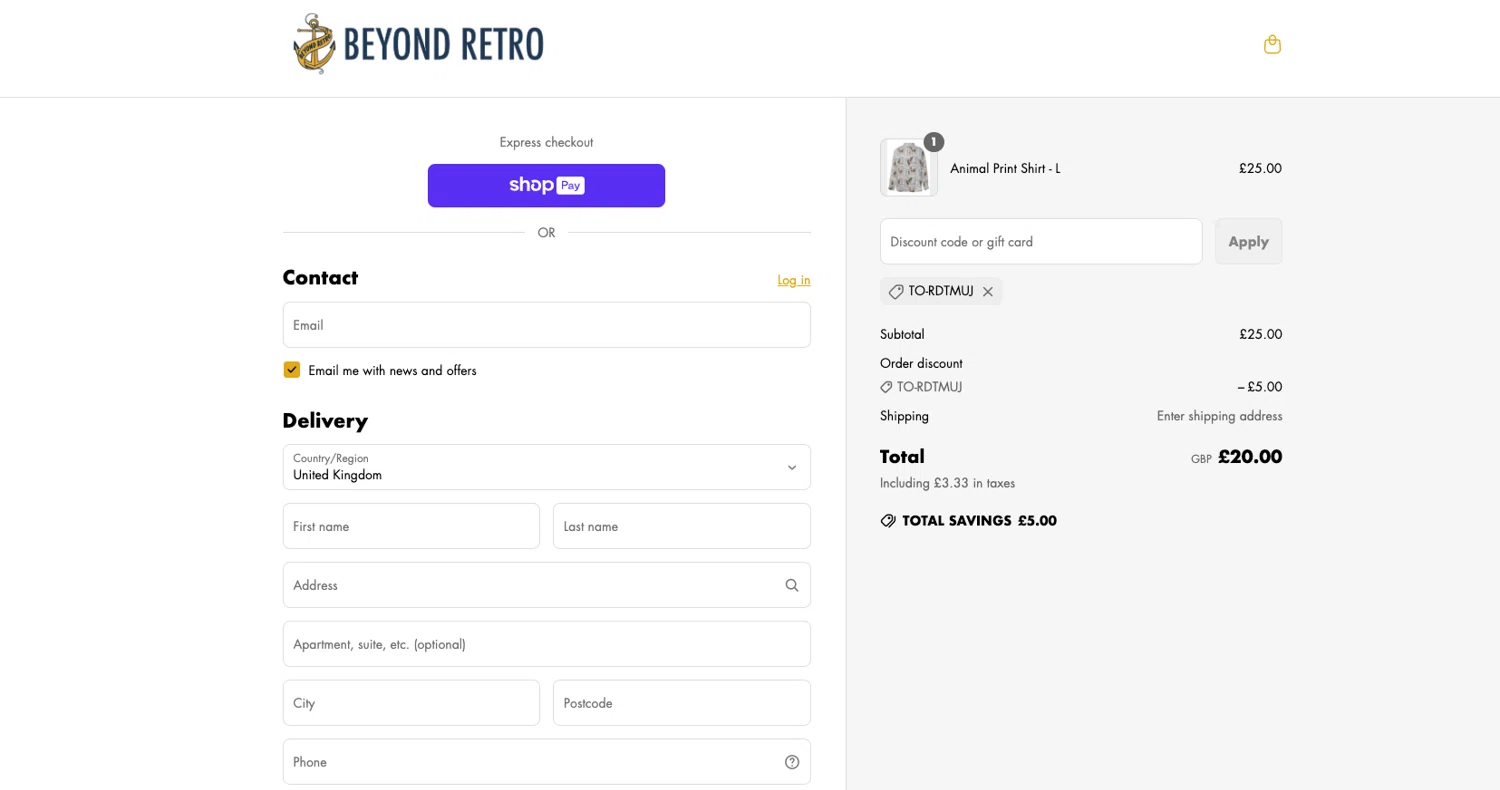Select the Enter shipping address text
This screenshot has height=790, width=1500.
[x=1219, y=416]
